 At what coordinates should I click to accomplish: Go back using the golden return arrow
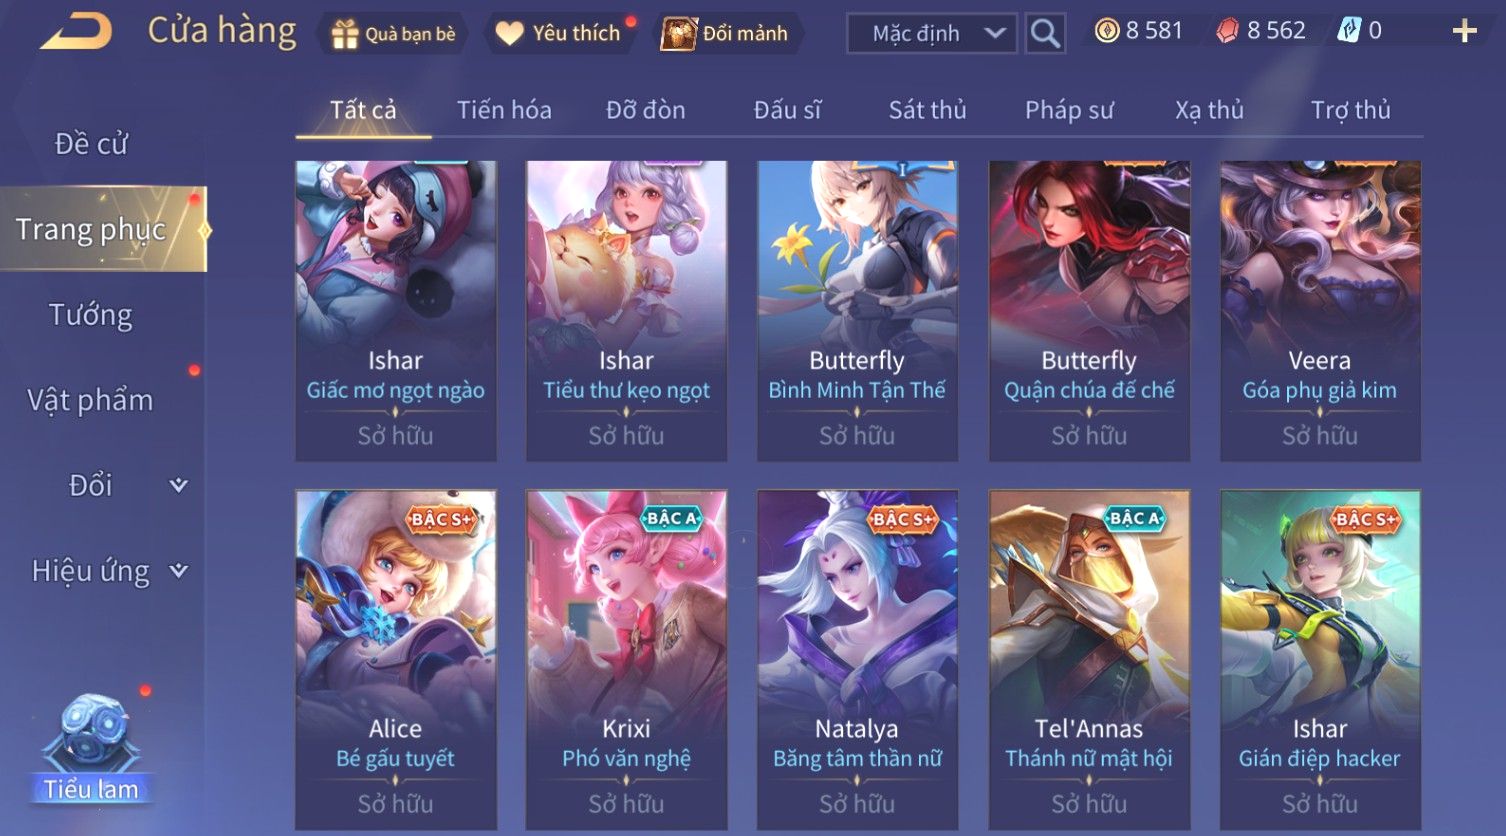point(76,31)
